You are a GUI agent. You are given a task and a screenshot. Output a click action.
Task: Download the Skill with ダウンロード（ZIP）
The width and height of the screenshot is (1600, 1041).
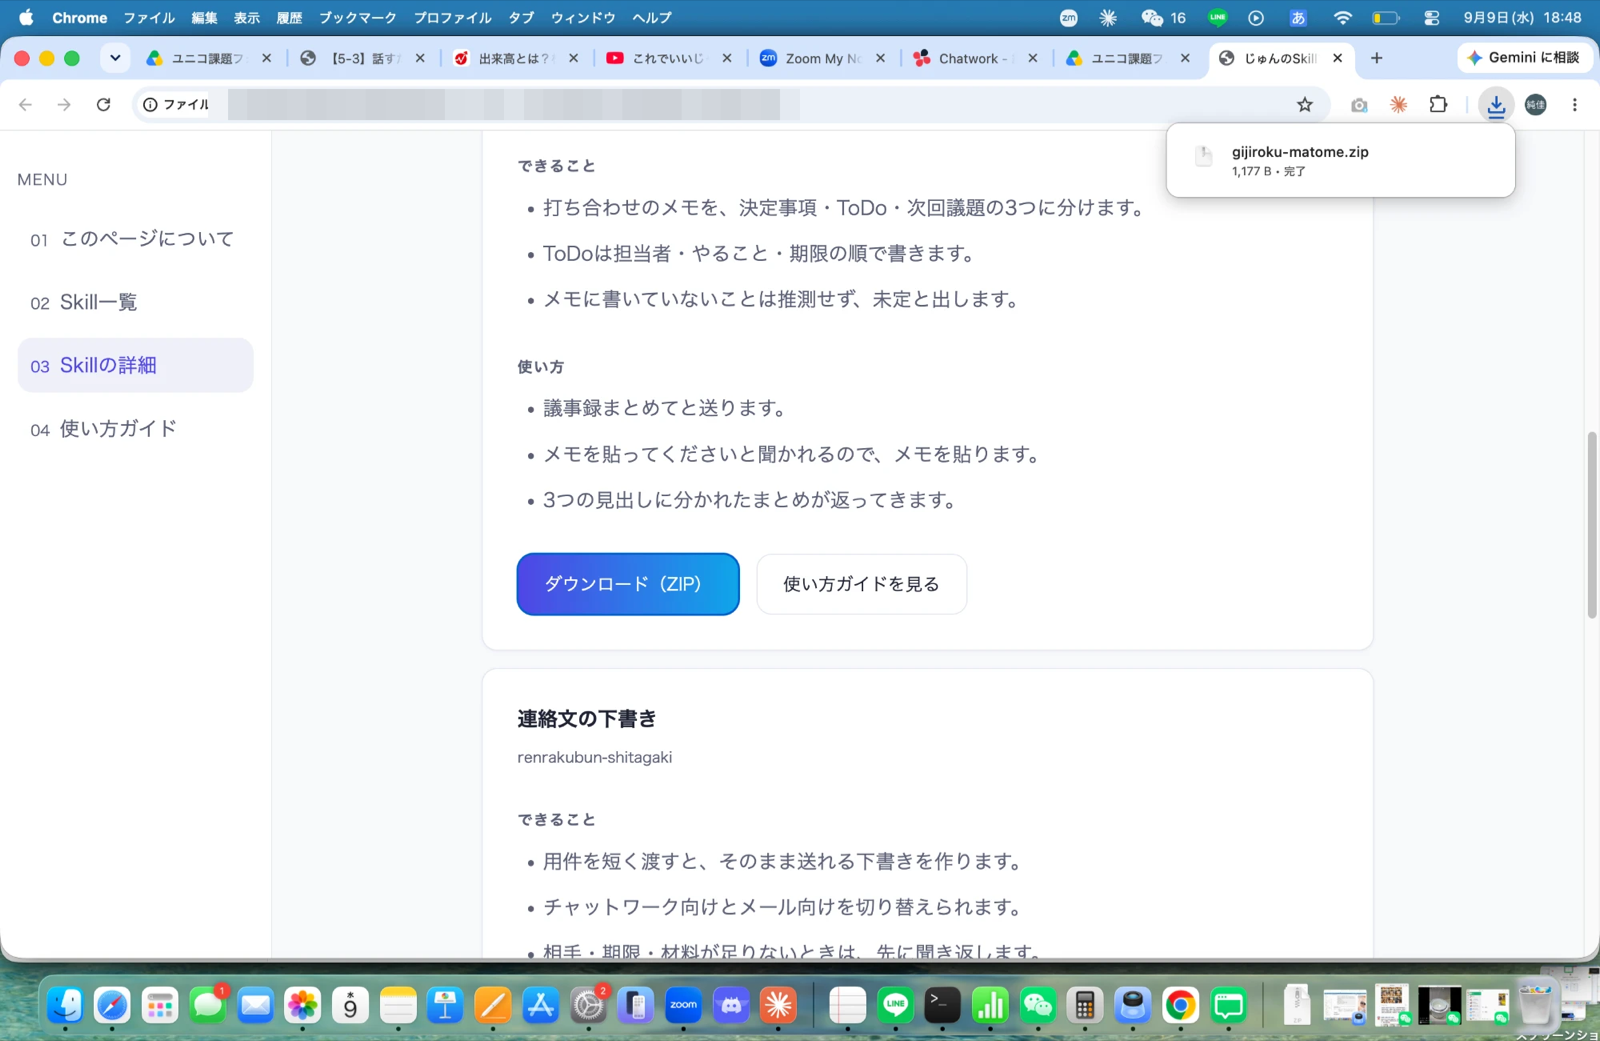(x=628, y=584)
